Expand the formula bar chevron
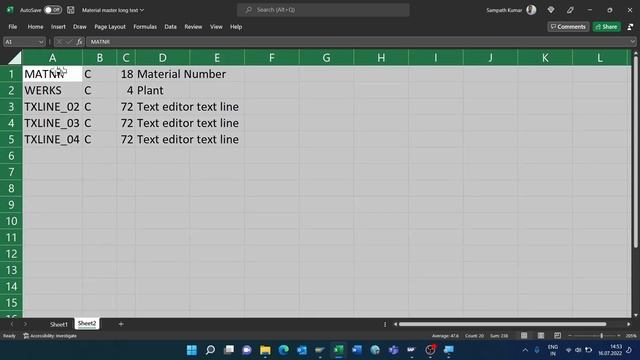Viewport: 640px width, 360px height. click(x=632, y=42)
